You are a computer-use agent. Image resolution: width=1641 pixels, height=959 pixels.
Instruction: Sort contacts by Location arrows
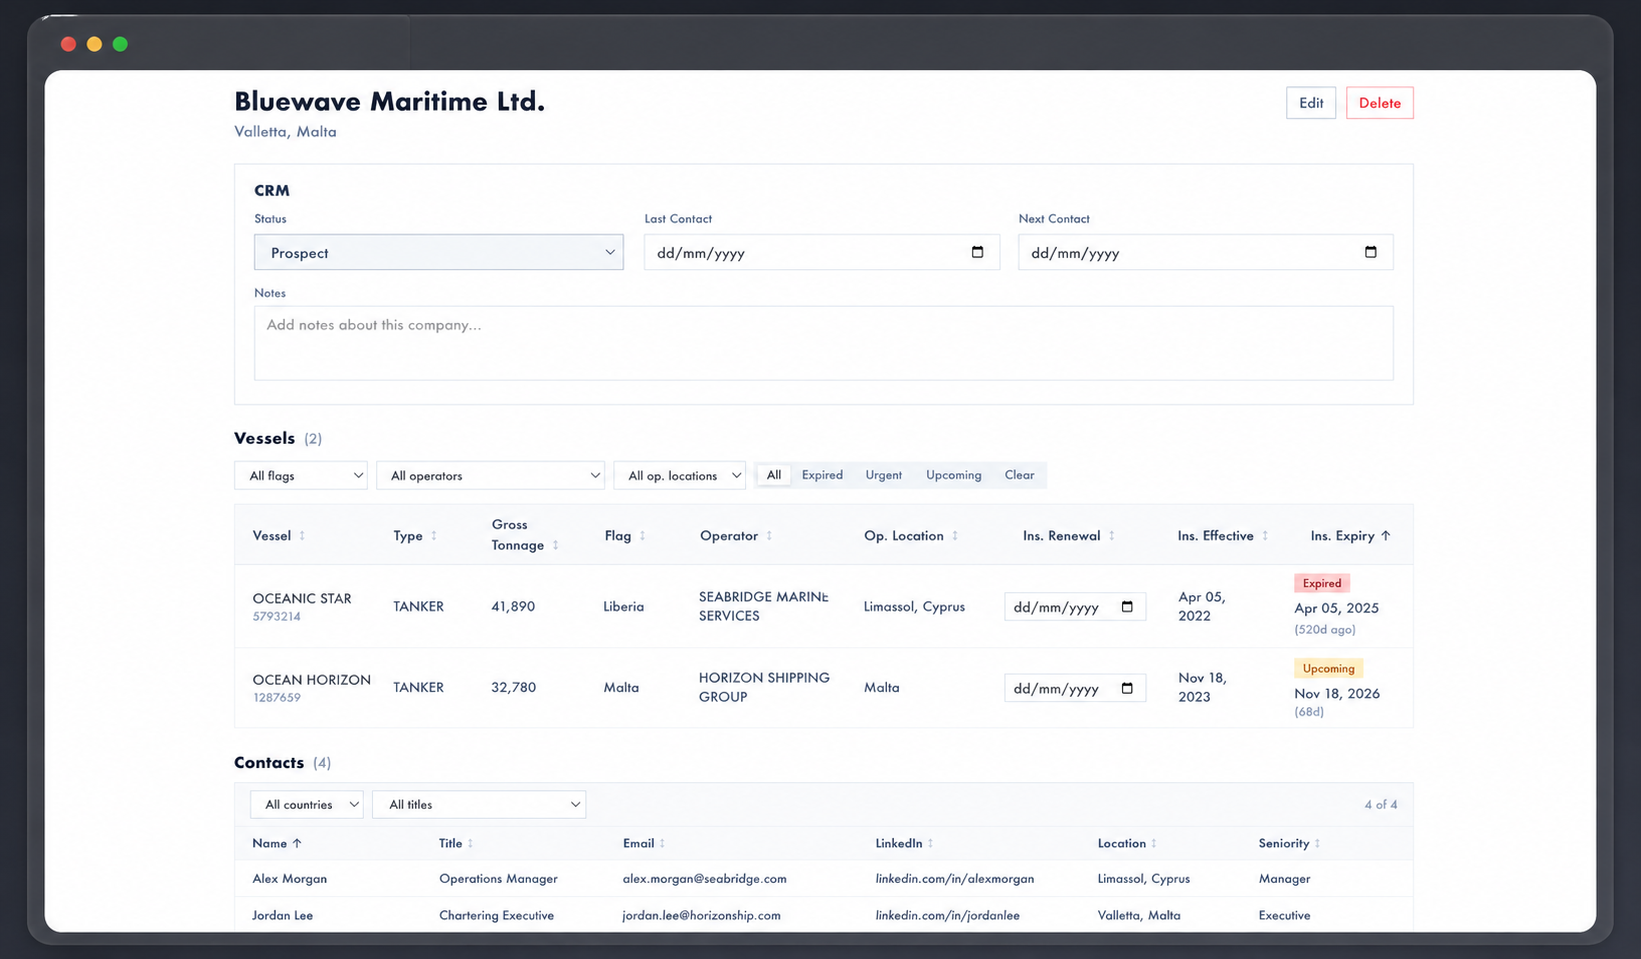(1154, 843)
